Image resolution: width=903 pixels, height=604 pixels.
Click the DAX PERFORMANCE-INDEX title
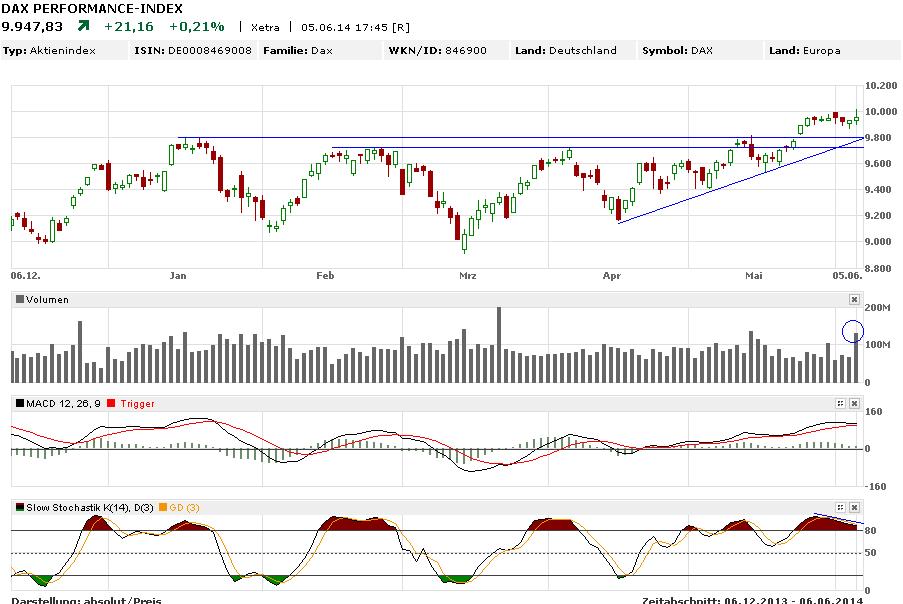tap(92, 9)
